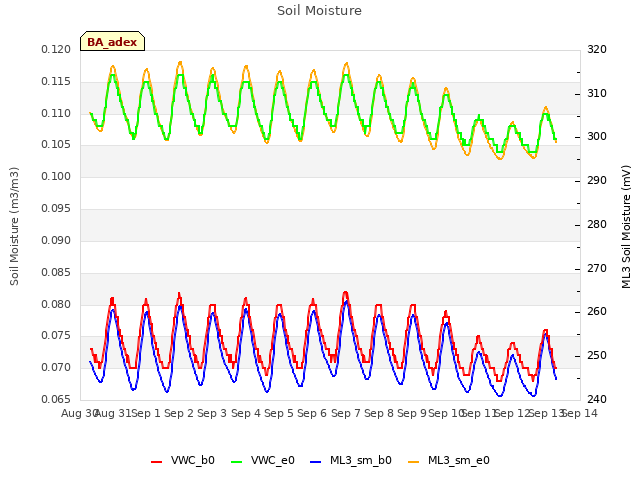The width and height of the screenshot is (640, 480).
Task: Click the 0.110 left axis tick label
Action: 56,113
